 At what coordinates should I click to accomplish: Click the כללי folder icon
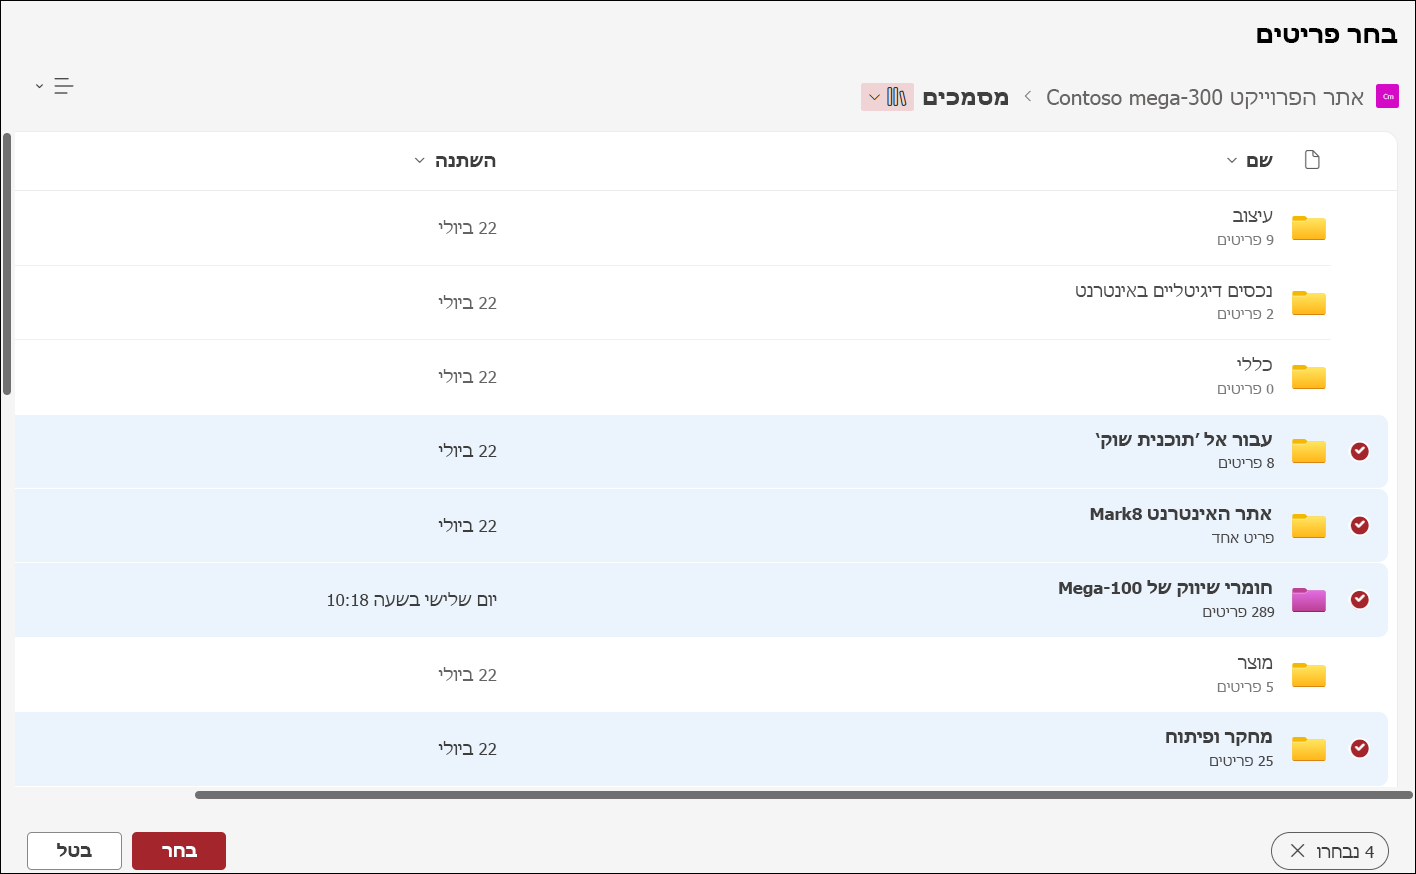click(1308, 377)
